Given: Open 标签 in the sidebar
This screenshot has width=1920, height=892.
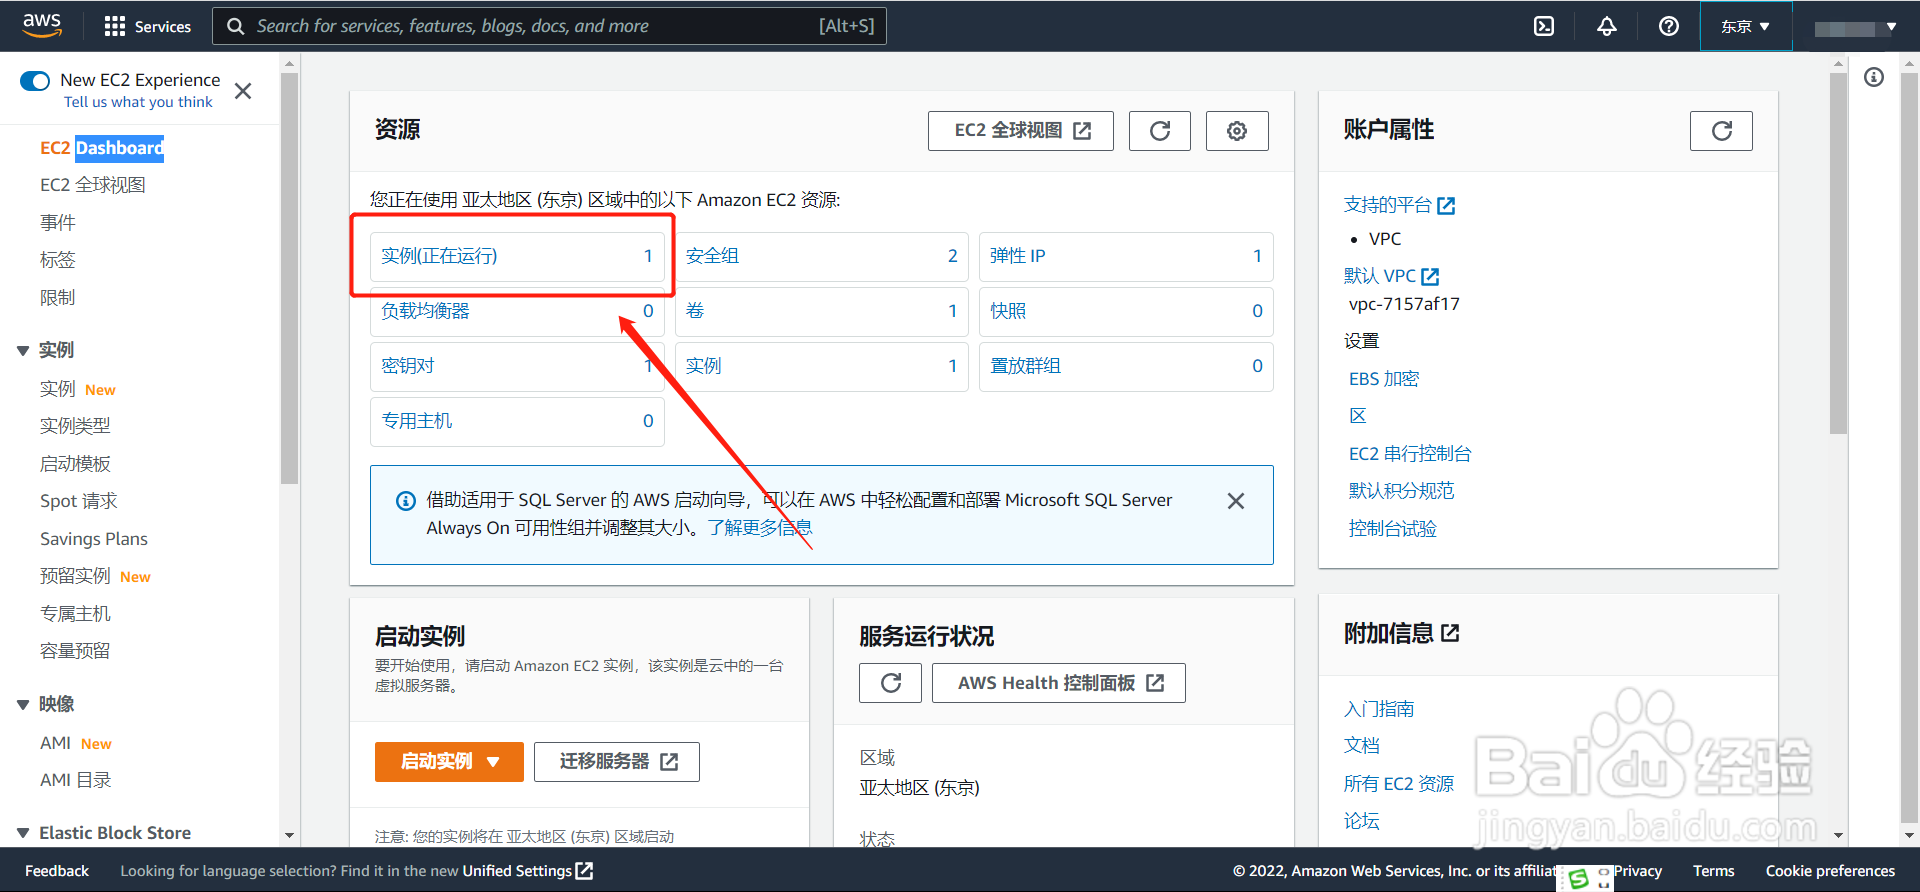Looking at the screenshot, I should tap(58, 260).
